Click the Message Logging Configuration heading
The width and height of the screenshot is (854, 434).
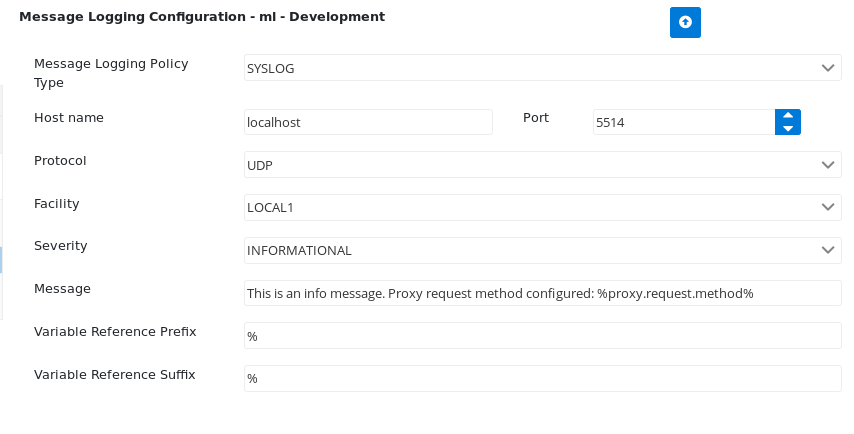pyautogui.click(x=202, y=17)
